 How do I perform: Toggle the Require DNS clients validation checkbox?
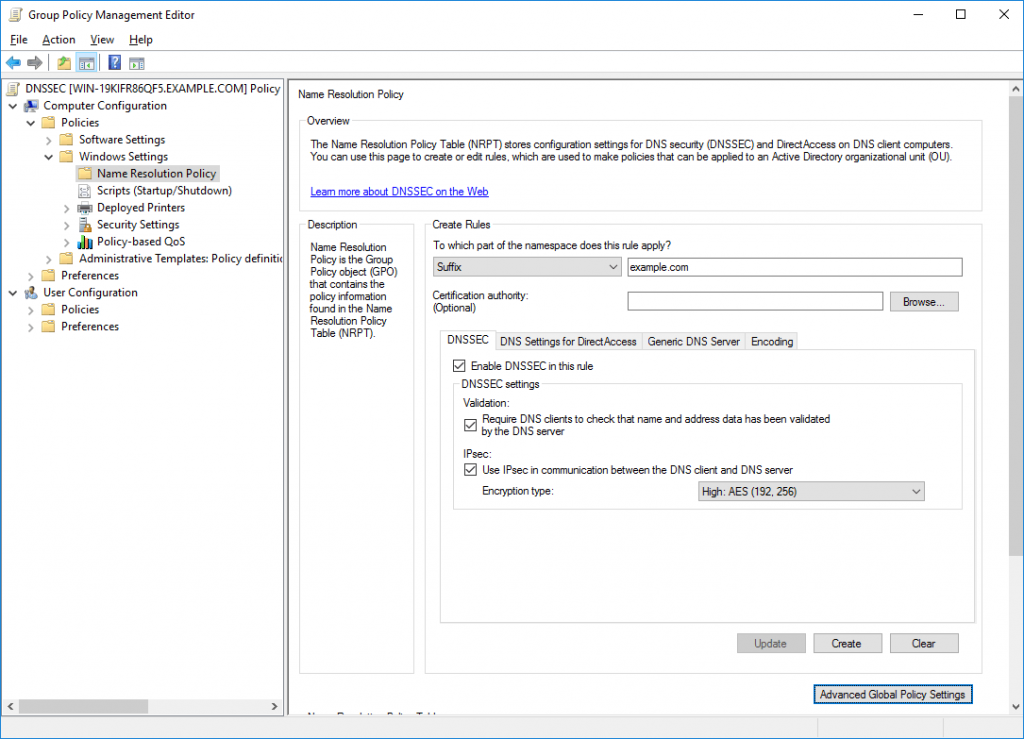pyautogui.click(x=471, y=425)
